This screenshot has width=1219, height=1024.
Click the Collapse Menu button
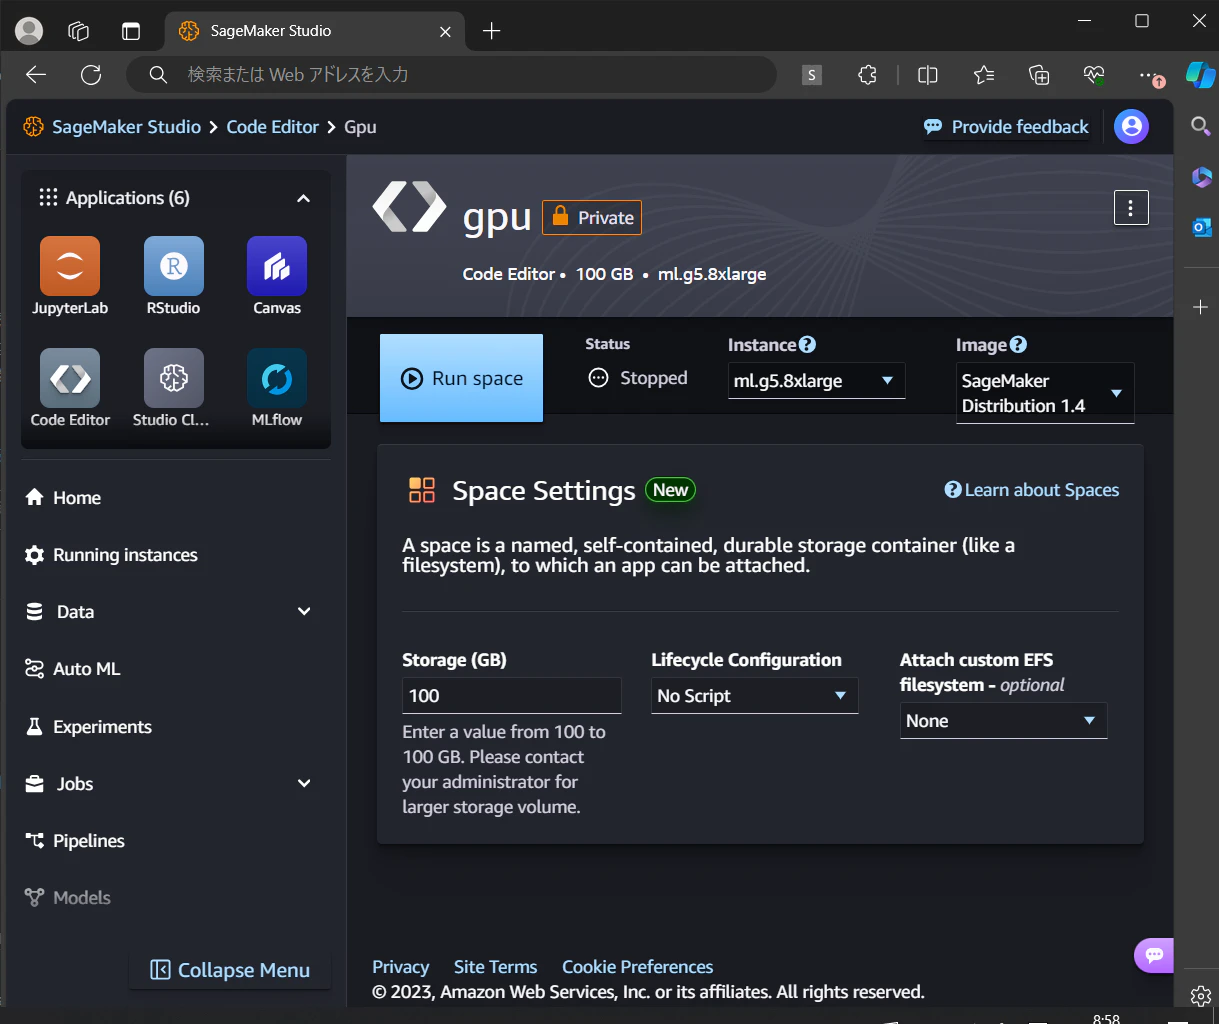[x=230, y=970]
